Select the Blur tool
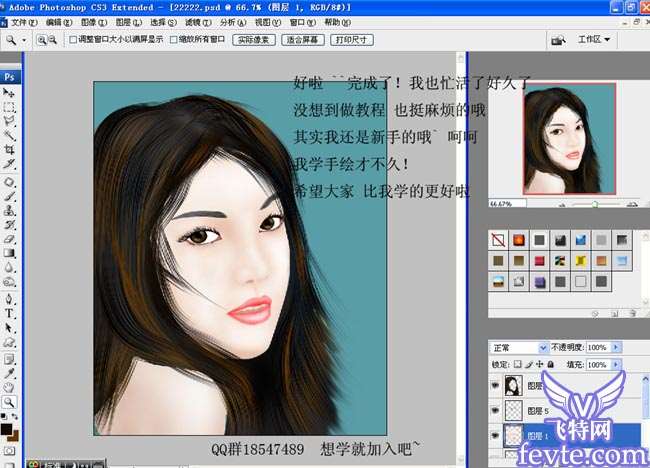Image resolution: width=650 pixels, height=468 pixels. pyautogui.click(x=9, y=268)
